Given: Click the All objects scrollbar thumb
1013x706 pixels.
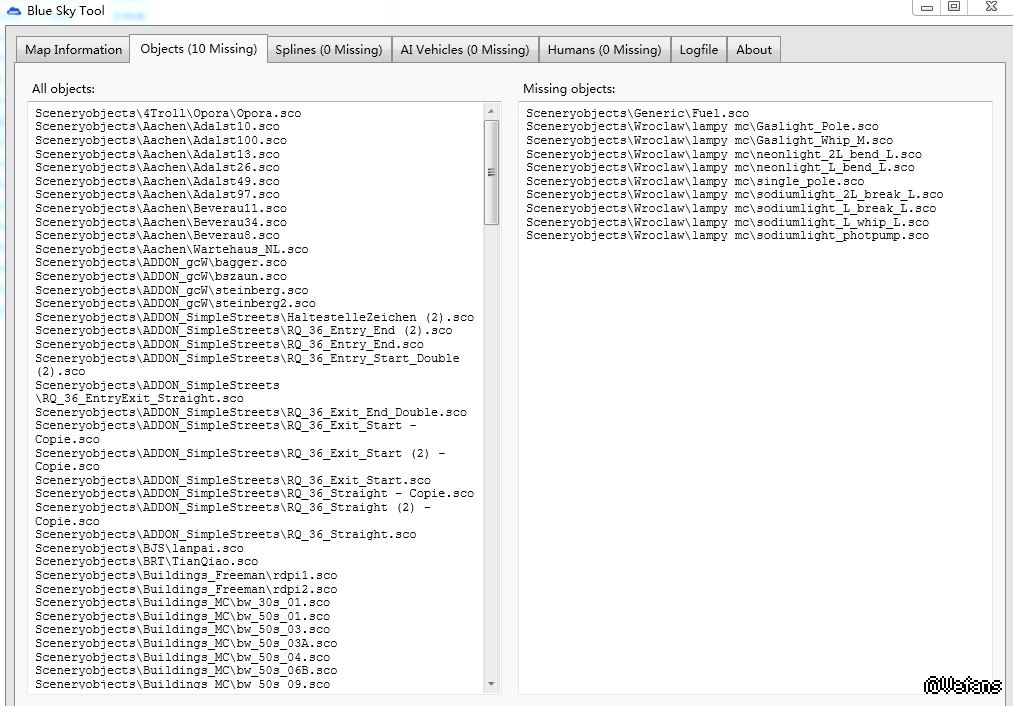Looking at the screenshot, I should click(491, 172).
